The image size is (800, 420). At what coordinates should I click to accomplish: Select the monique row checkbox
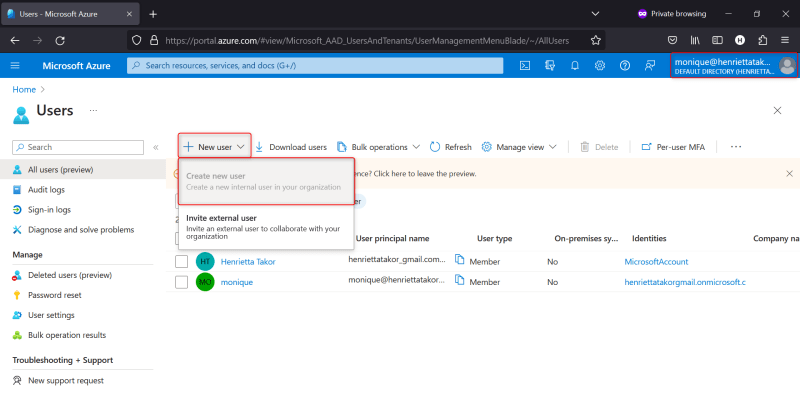(x=181, y=282)
